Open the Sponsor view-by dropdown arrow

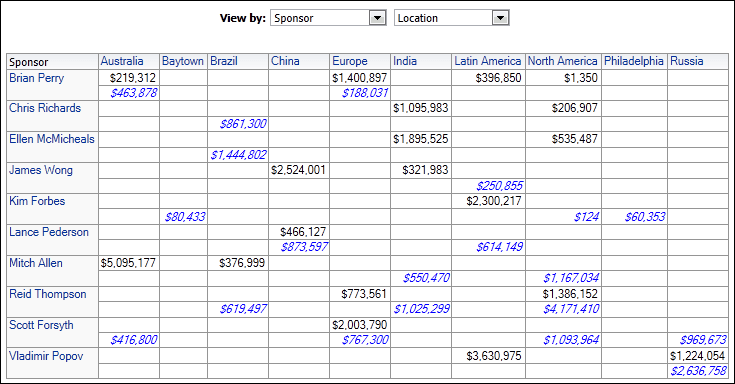click(x=377, y=18)
